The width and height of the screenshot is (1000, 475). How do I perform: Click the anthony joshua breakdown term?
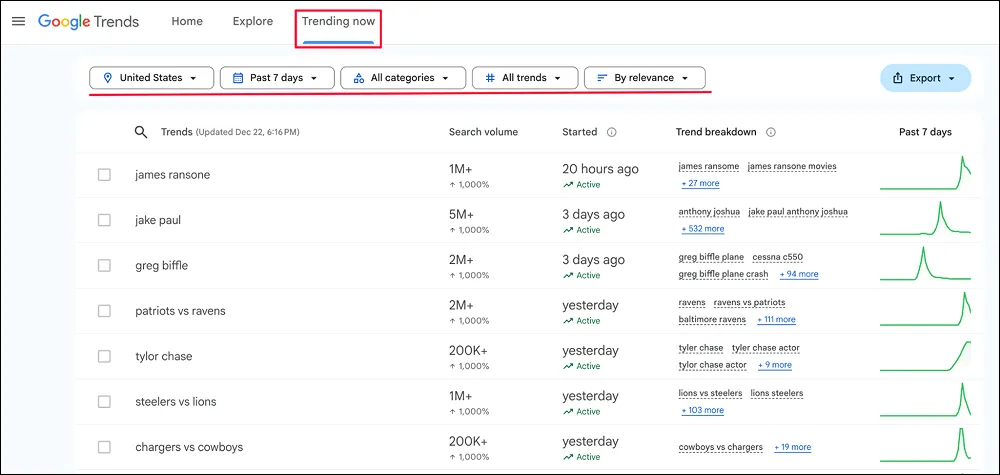(709, 212)
